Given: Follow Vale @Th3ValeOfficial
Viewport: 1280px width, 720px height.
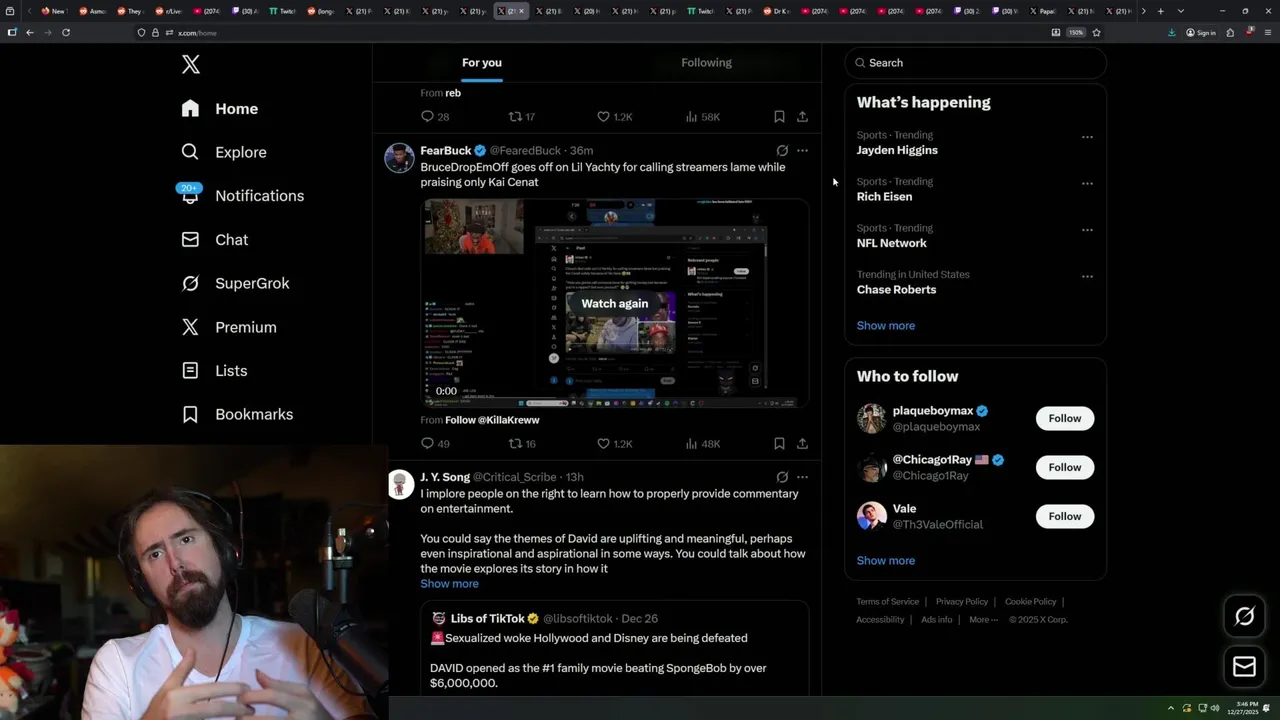Looking at the screenshot, I should (1064, 517).
